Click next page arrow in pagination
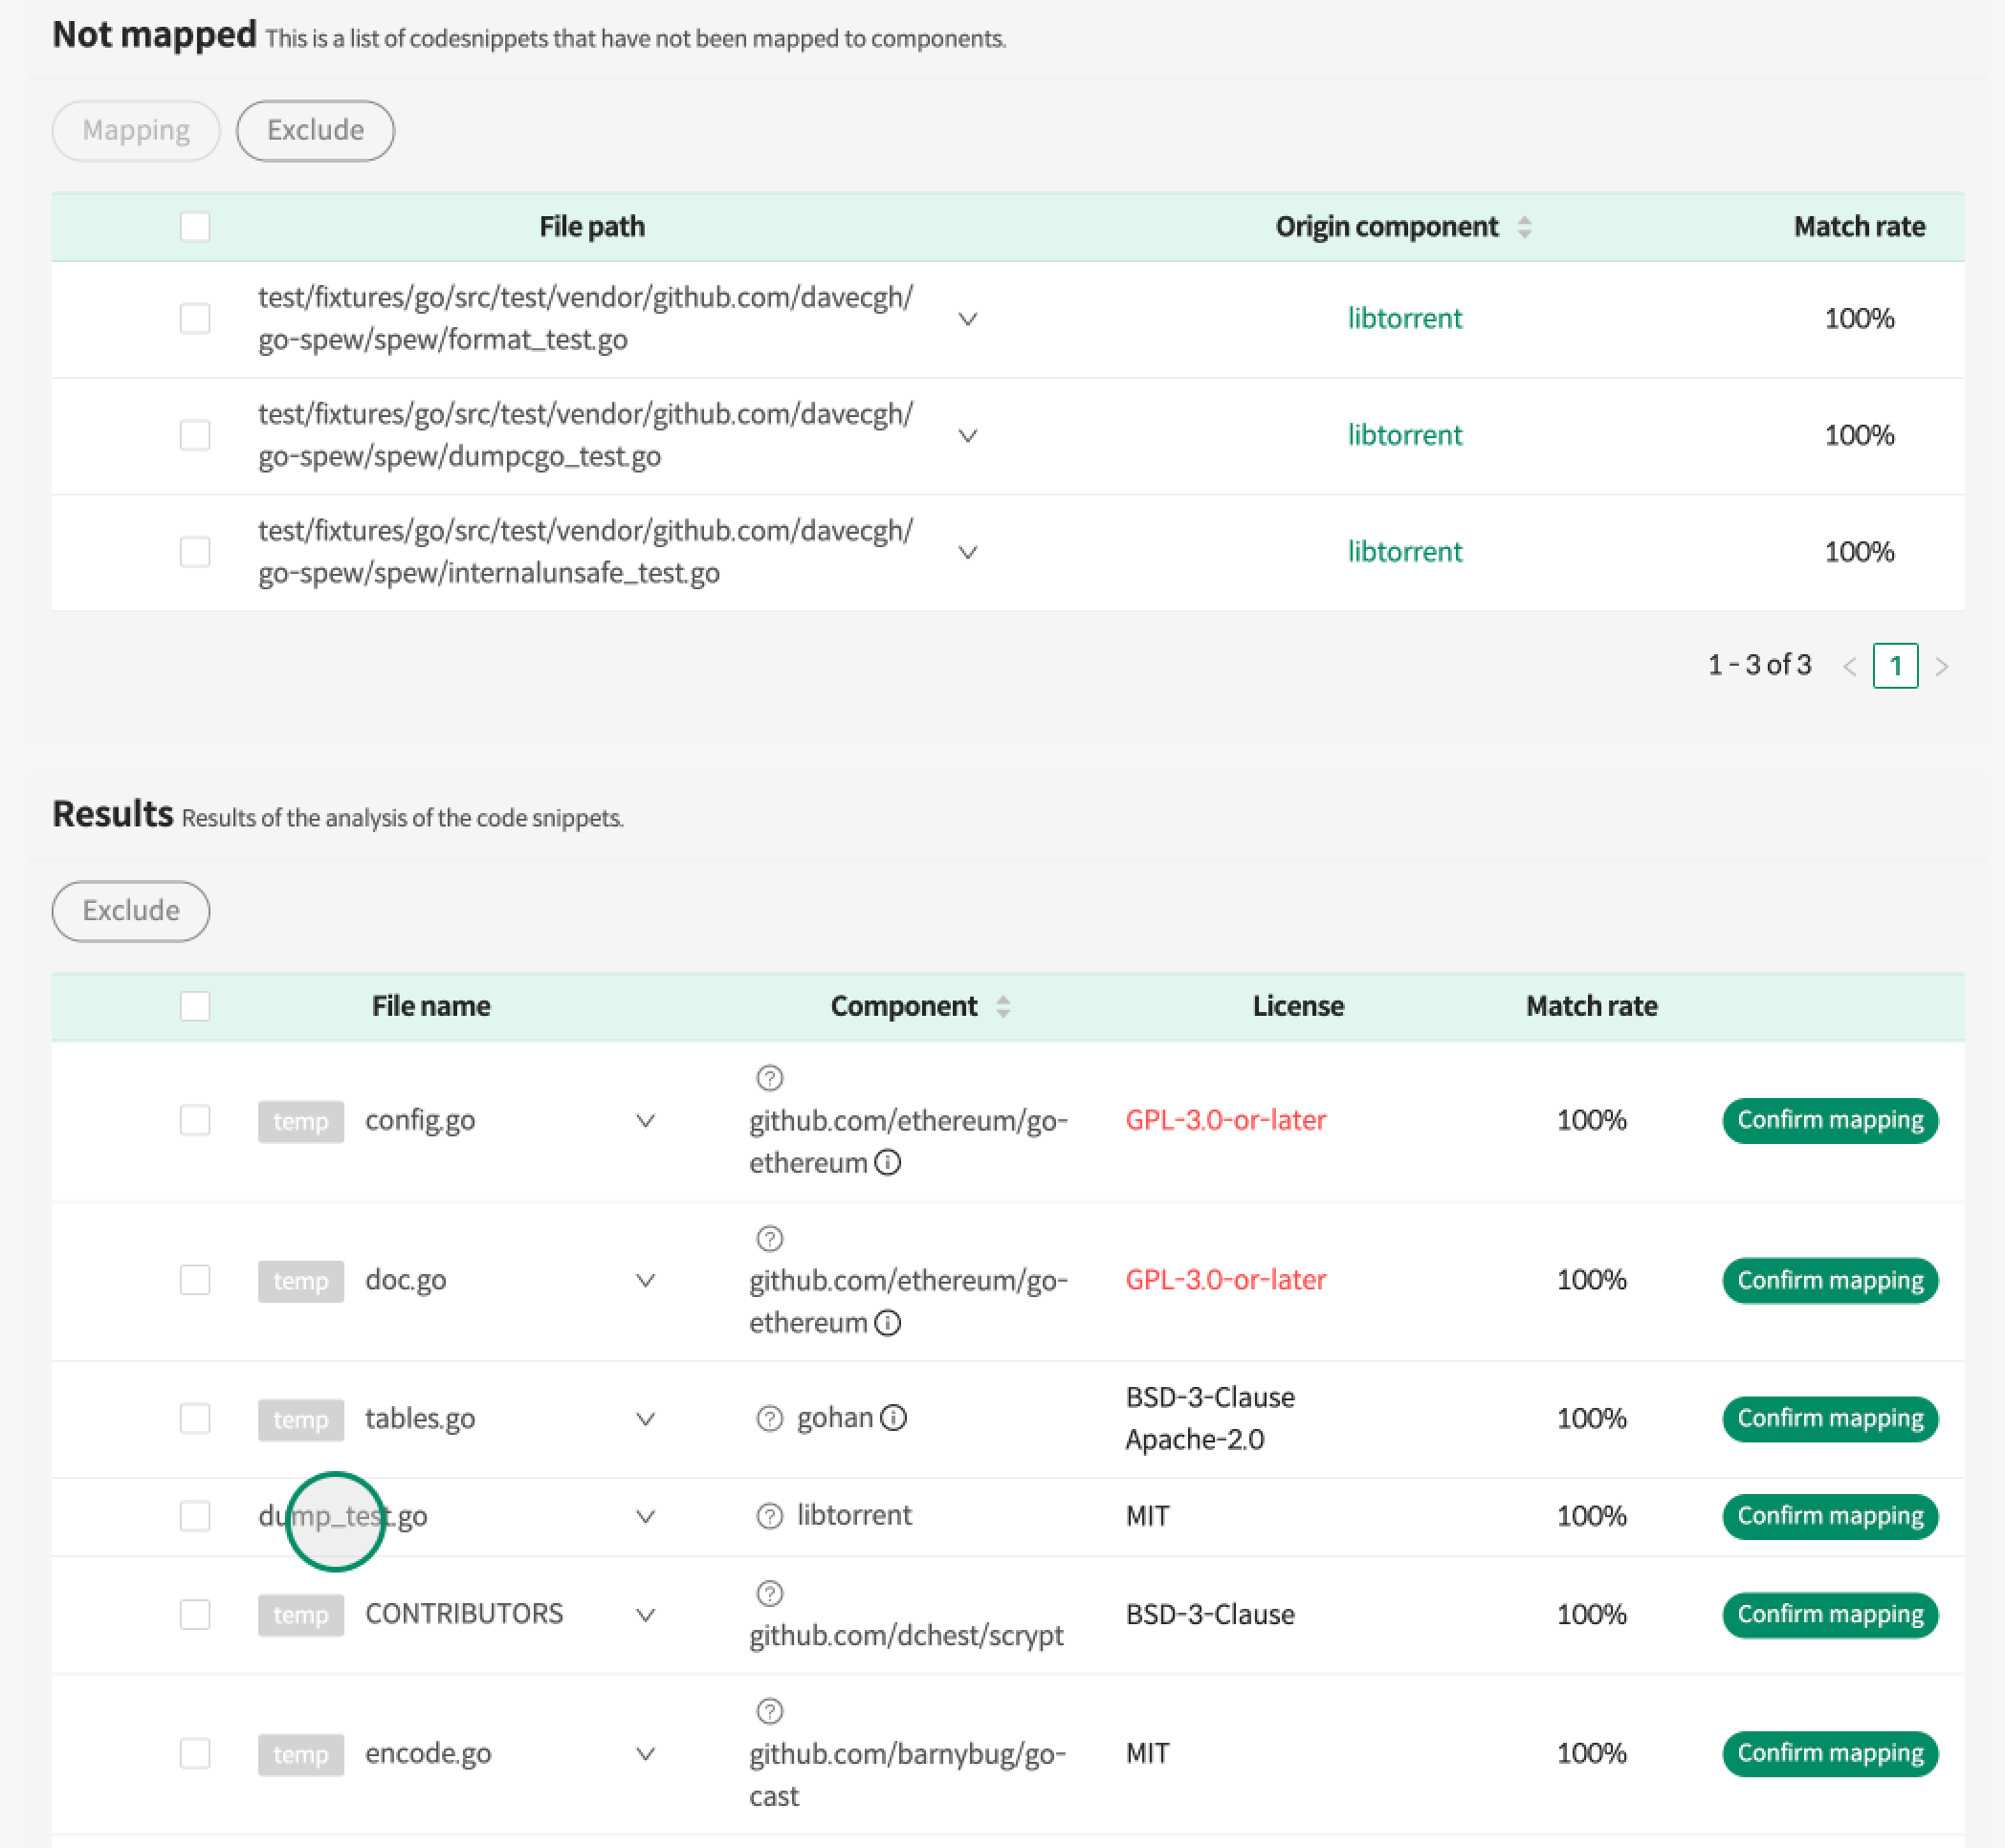 click(x=1941, y=666)
